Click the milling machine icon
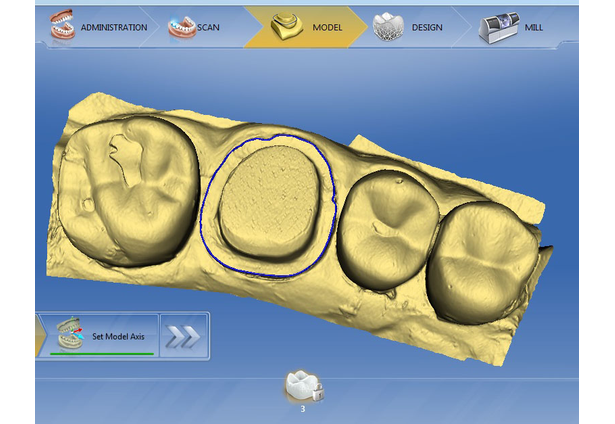 click(499, 27)
